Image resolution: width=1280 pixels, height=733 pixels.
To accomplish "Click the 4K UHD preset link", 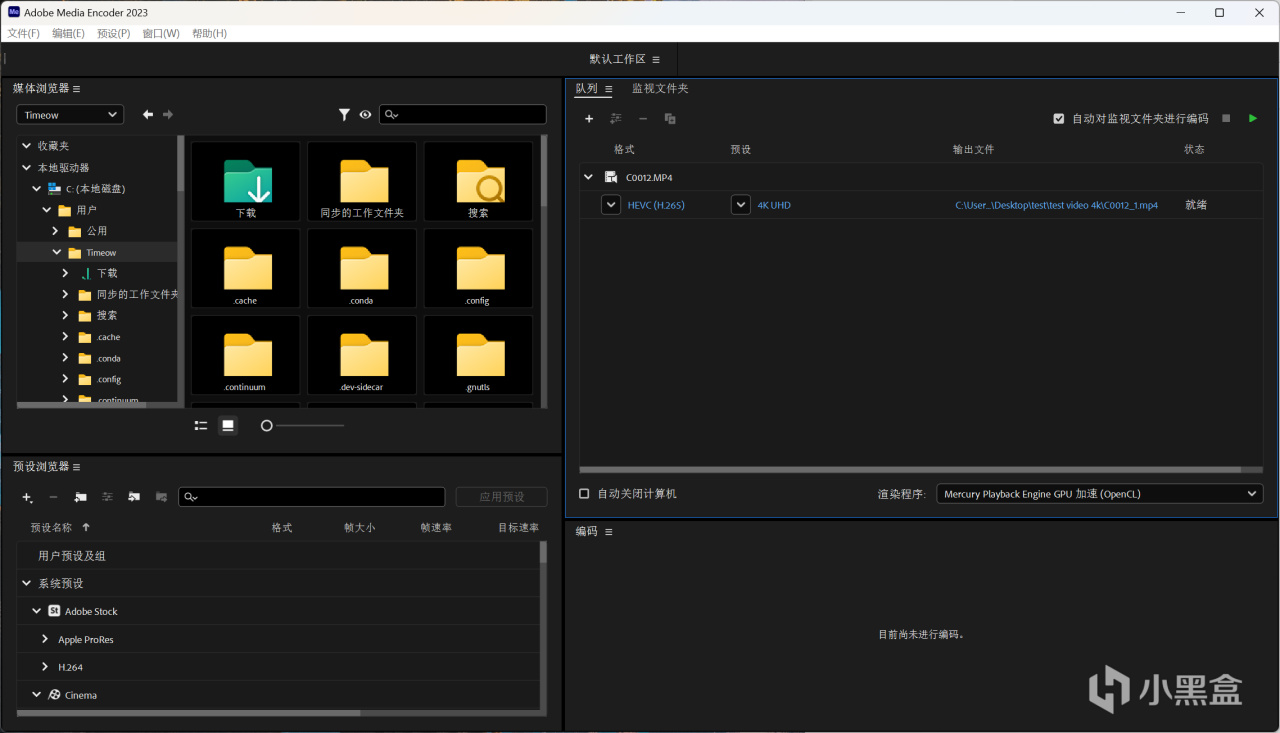I will click(774, 205).
